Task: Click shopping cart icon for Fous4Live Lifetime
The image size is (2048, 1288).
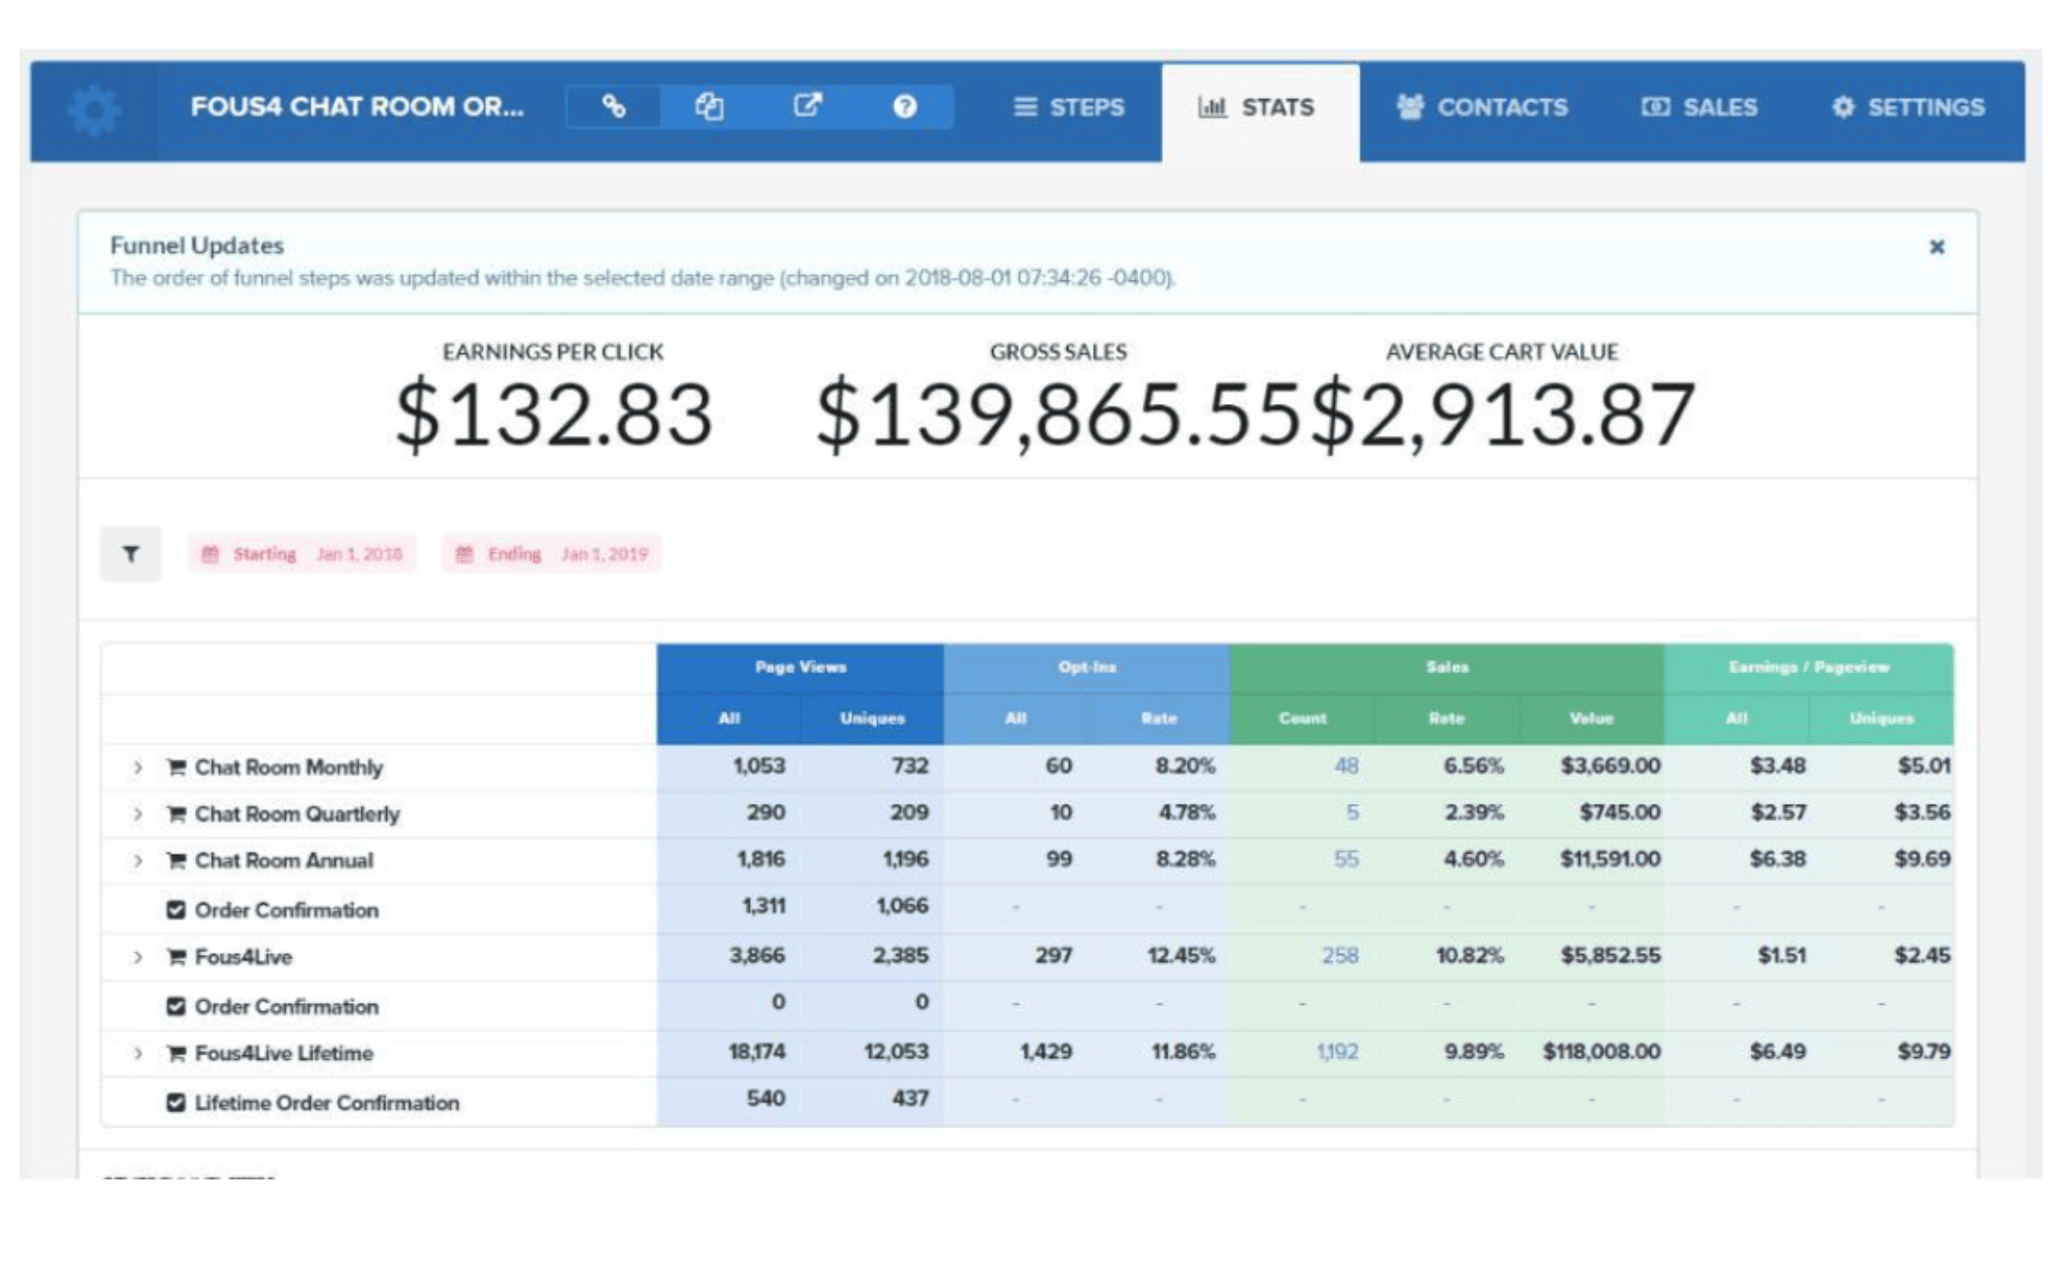Action: pyautogui.click(x=176, y=1053)
